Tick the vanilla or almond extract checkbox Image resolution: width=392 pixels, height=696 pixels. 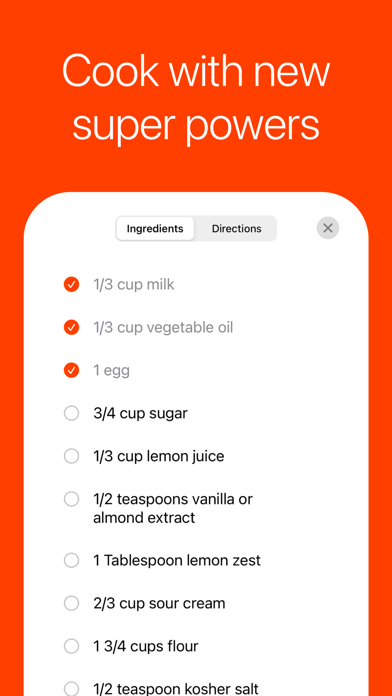tap(71, 499)
